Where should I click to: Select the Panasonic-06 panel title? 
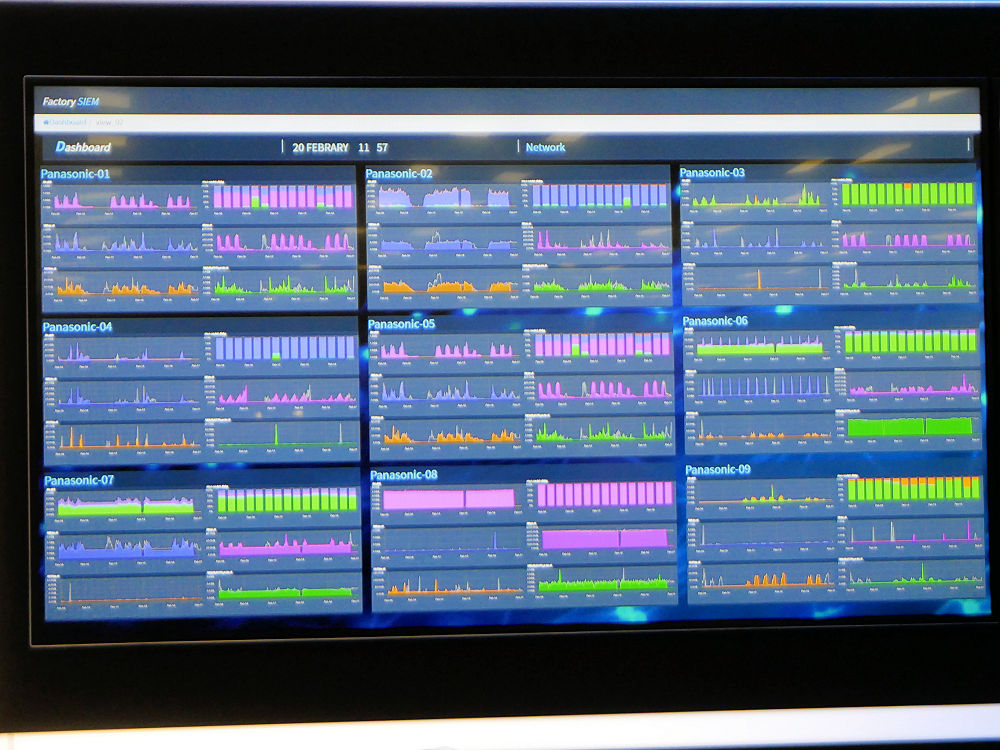[x=715, y=321]
